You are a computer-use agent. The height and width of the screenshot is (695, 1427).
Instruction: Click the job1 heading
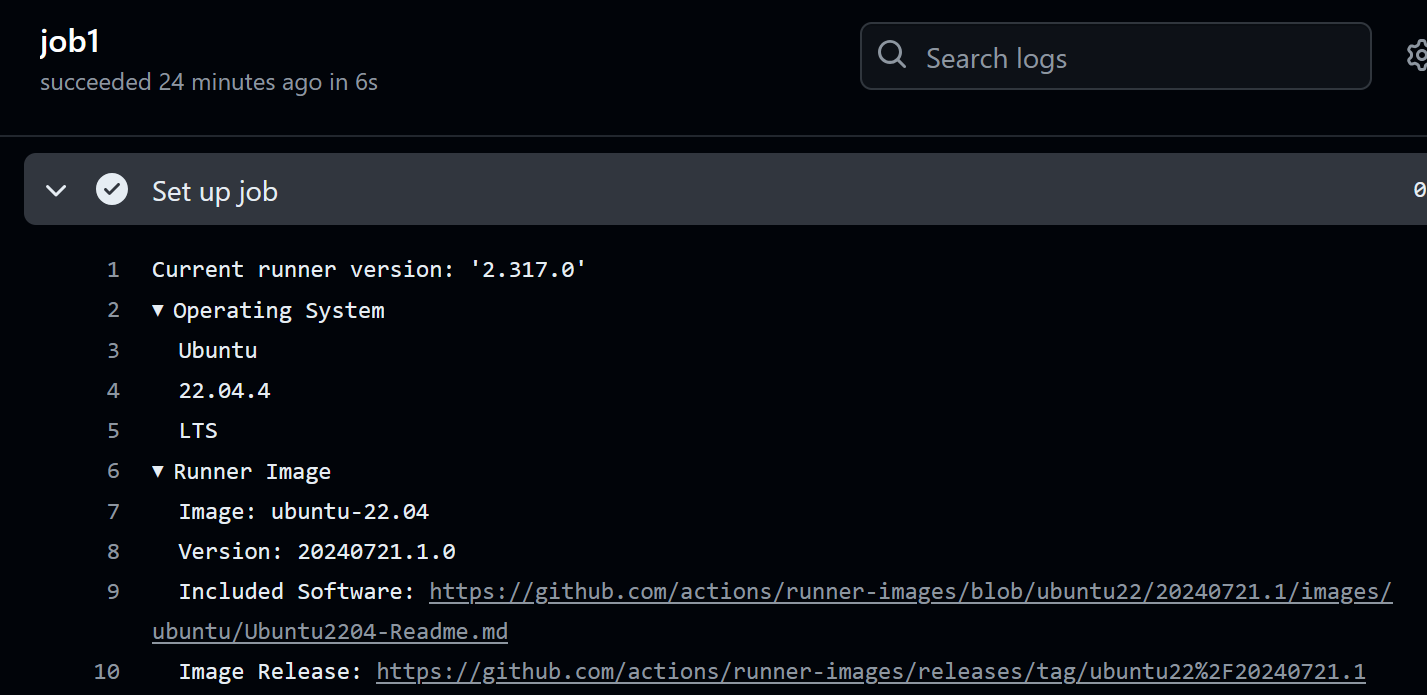(x=70, y=42)
